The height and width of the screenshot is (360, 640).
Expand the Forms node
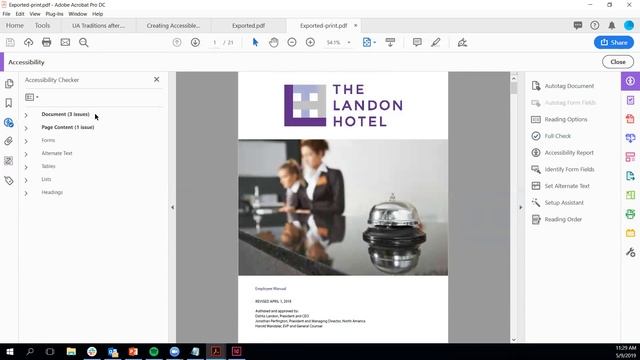click(26, 141)
